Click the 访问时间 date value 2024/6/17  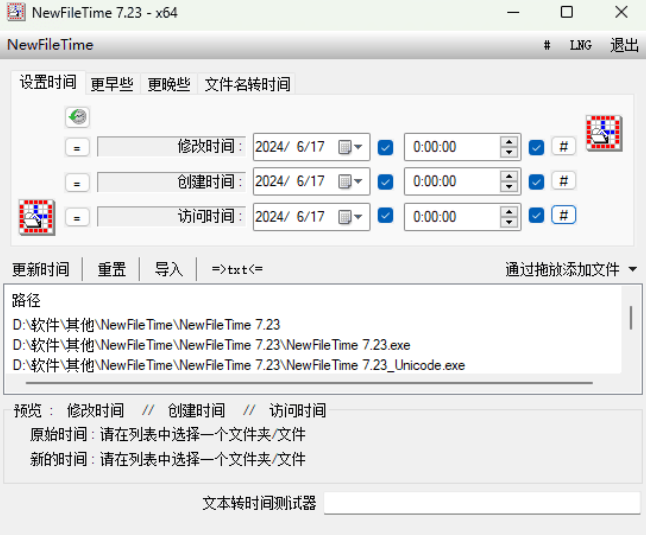pyautogui.click(x=290, y=217)
